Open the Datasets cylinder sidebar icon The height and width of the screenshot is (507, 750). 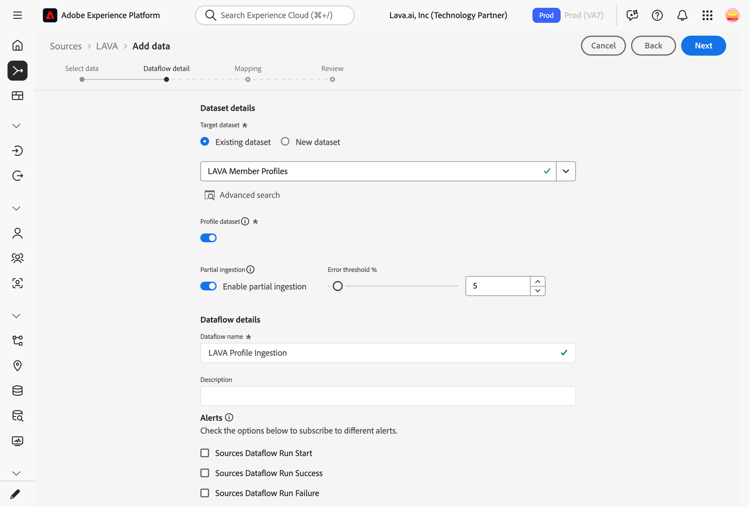(x=17, y=391)
